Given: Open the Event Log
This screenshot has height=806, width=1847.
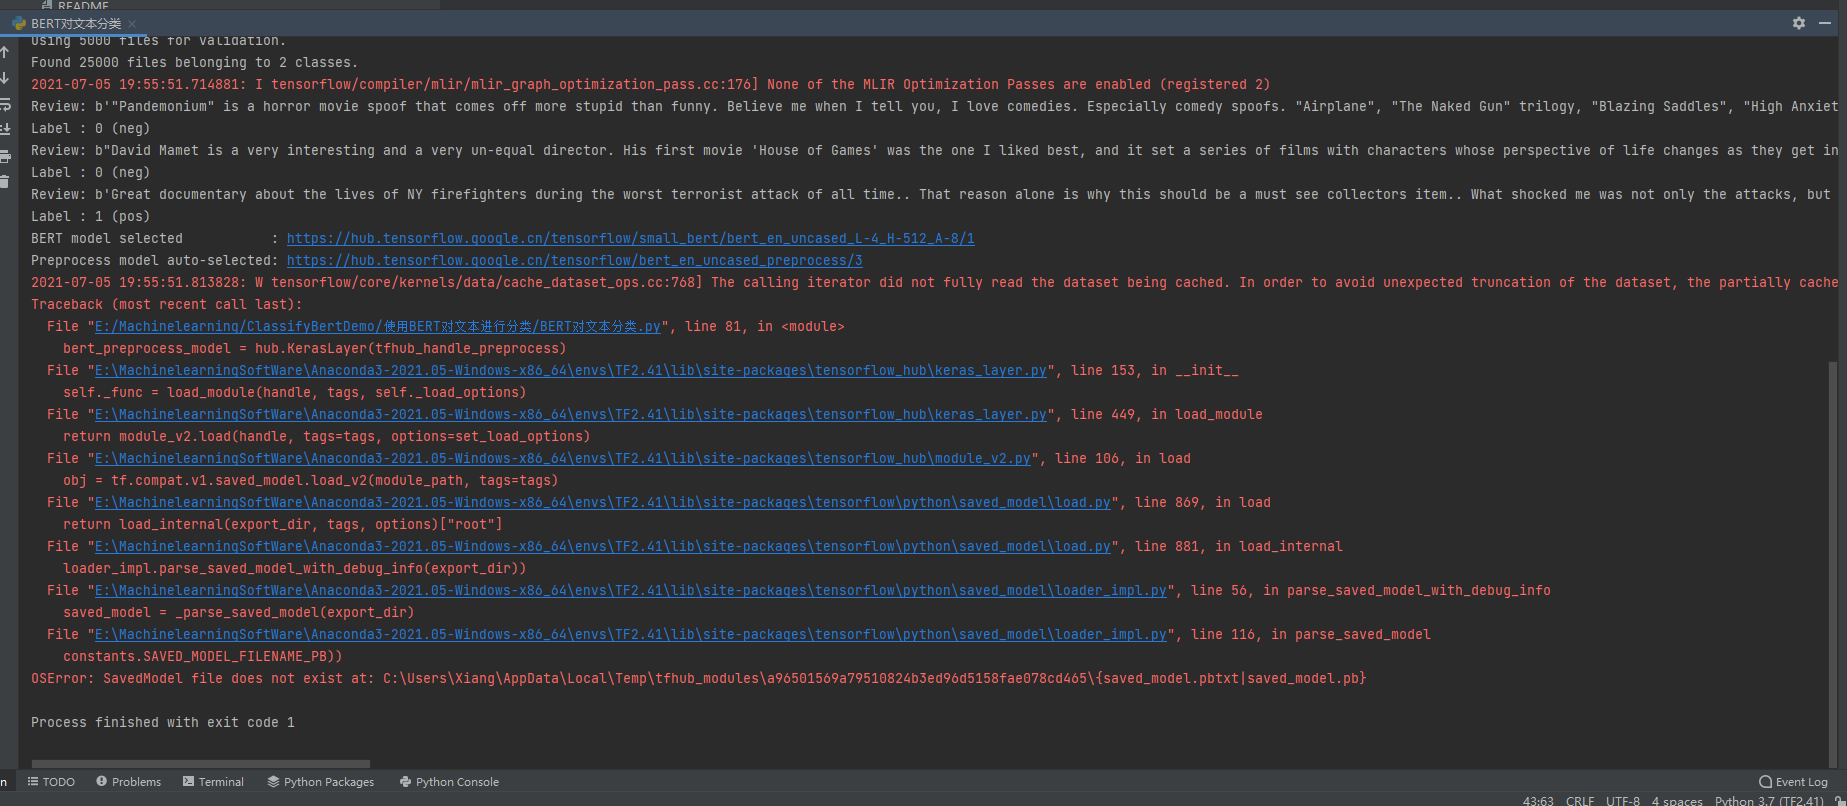Looking at the screenshot, I should pyautogui.click(x=1793, y=782).
